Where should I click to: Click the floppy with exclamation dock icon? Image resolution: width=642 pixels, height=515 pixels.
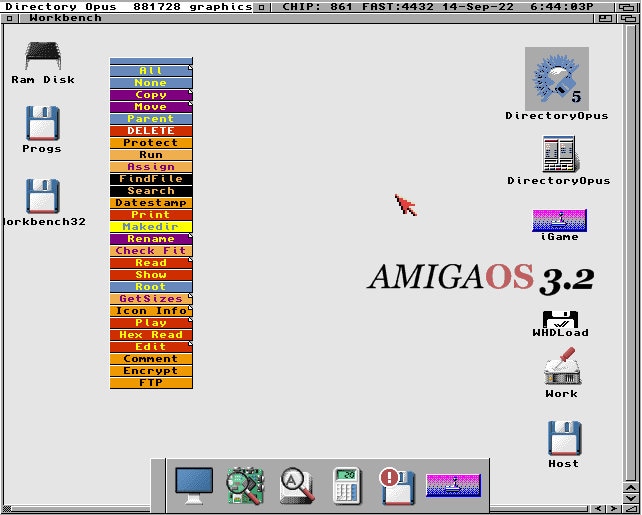click(x=397, y=486)
